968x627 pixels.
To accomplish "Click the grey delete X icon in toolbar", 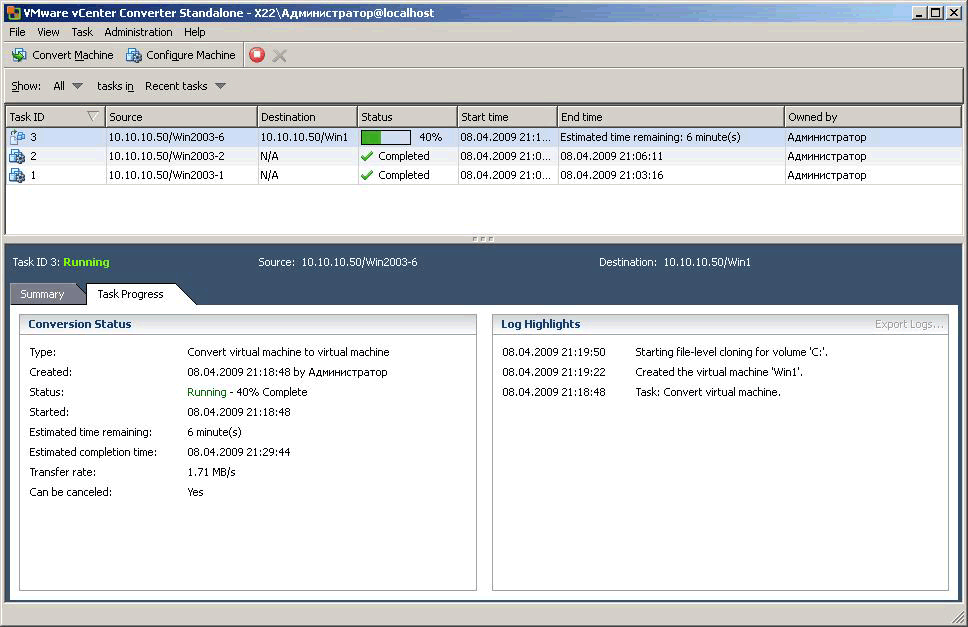I will point(279,56).
